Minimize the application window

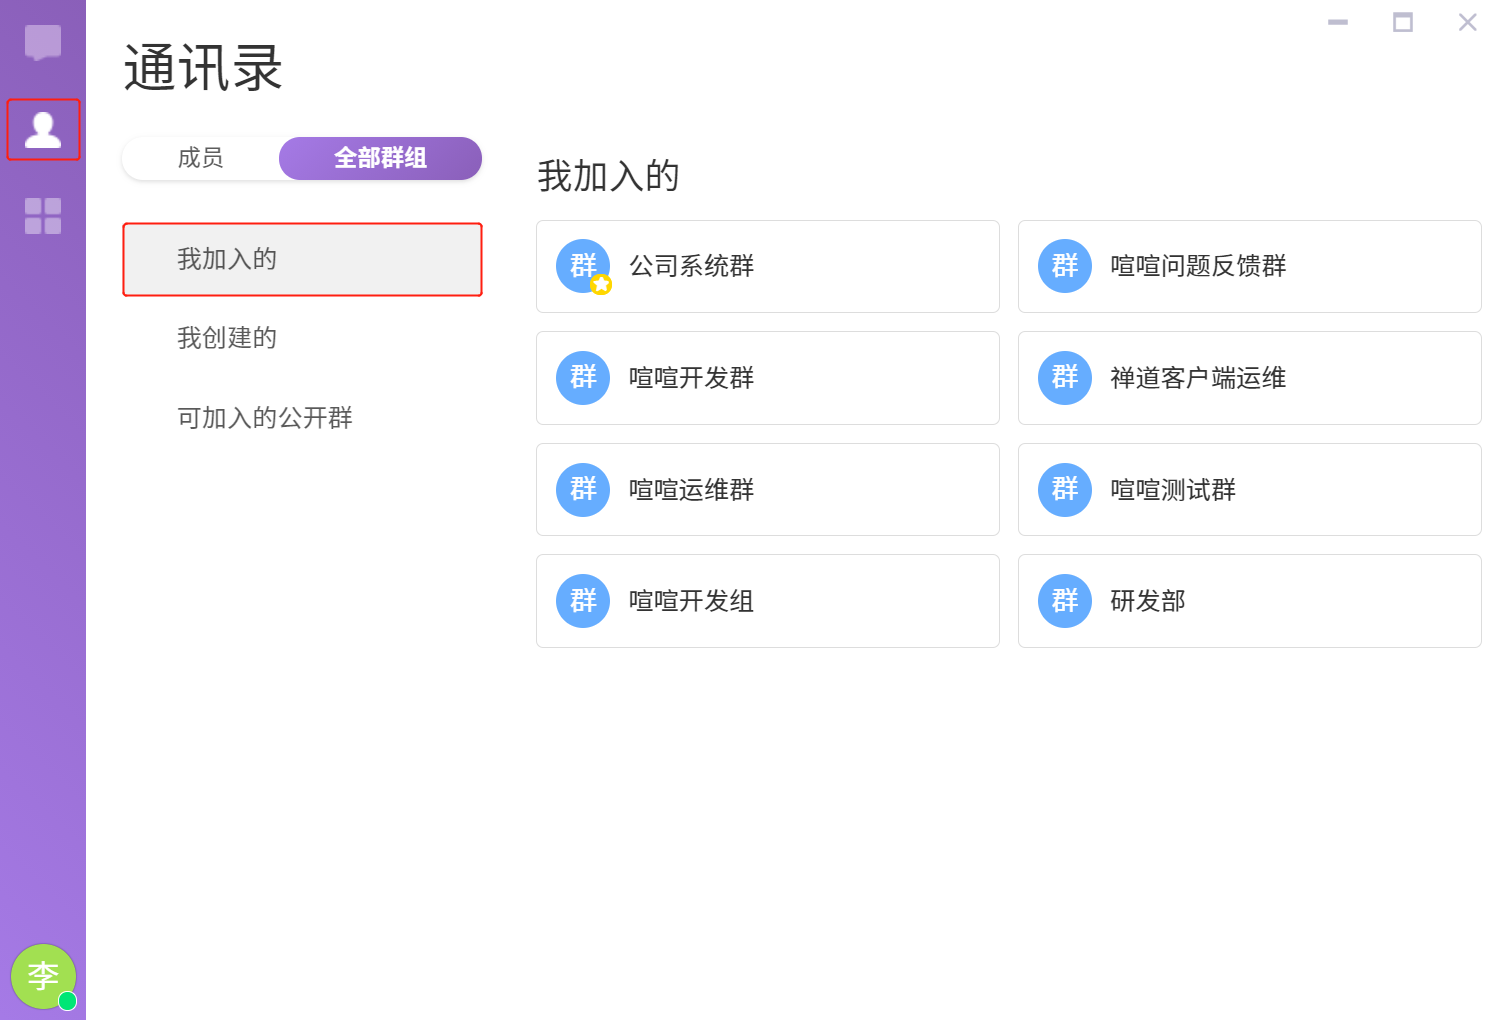1338,22
